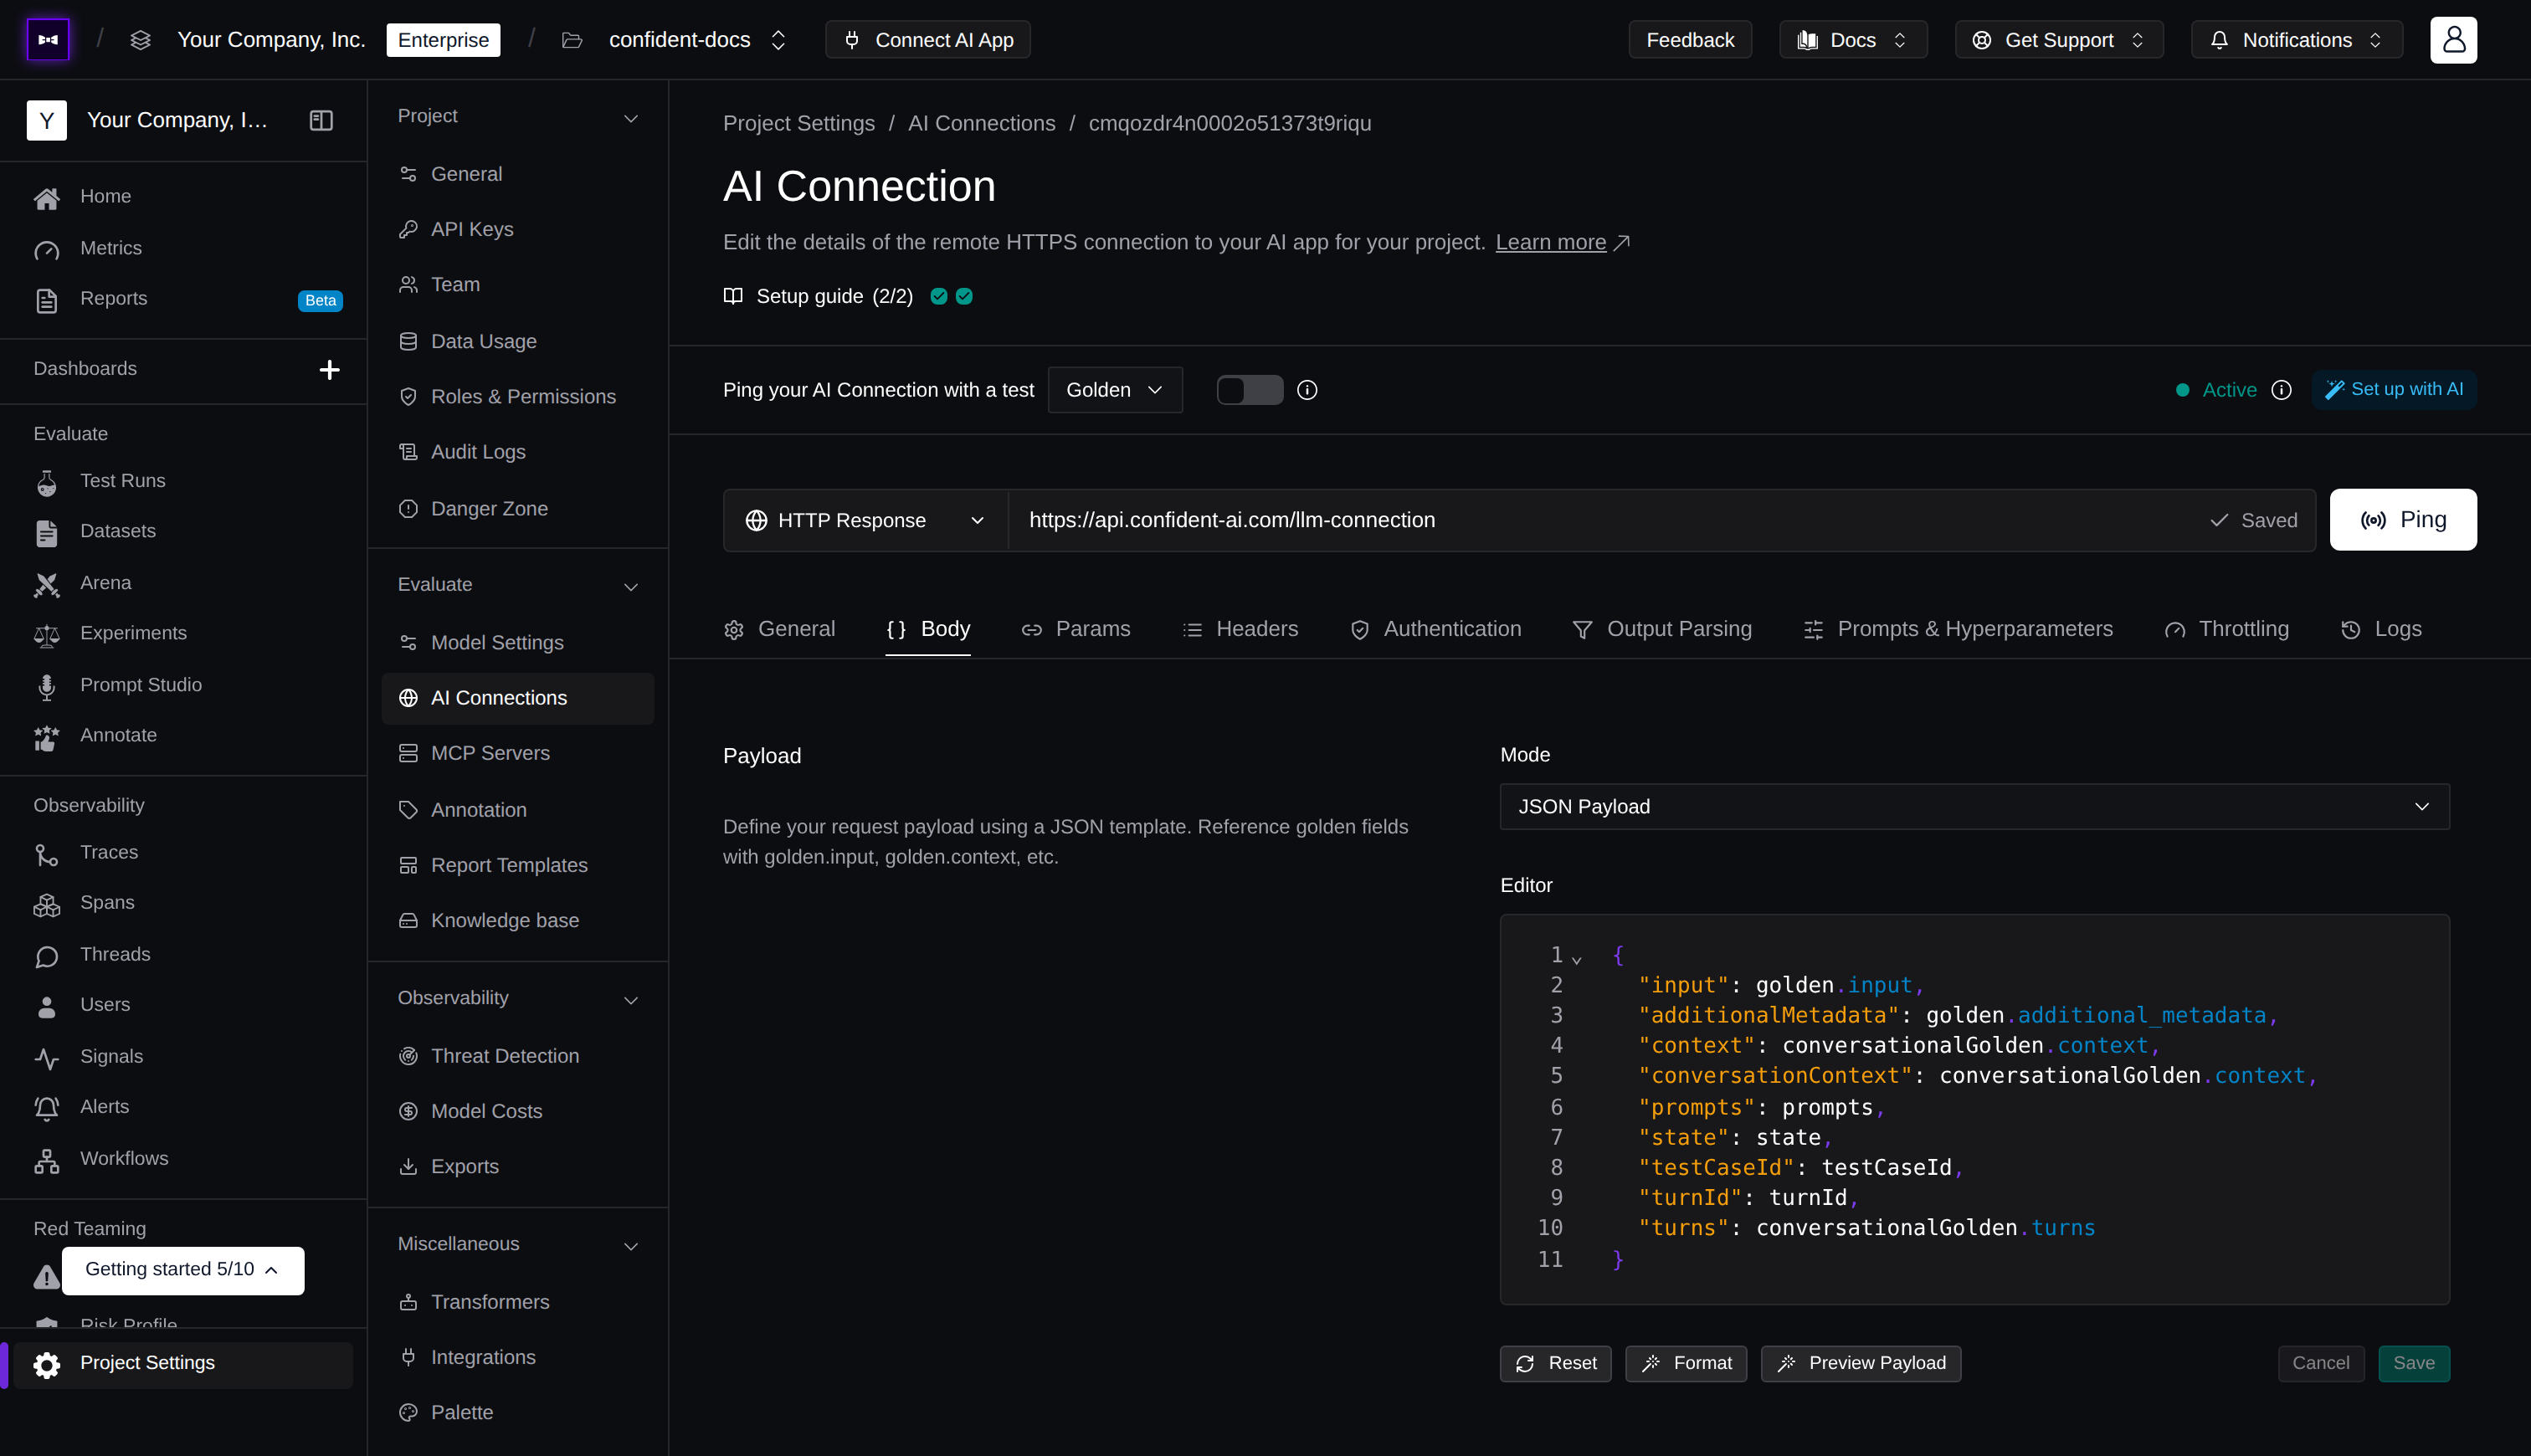This screenshot has width=2531, height=1456.
Task: Switch to the General tab
Action: pos(779,629)
